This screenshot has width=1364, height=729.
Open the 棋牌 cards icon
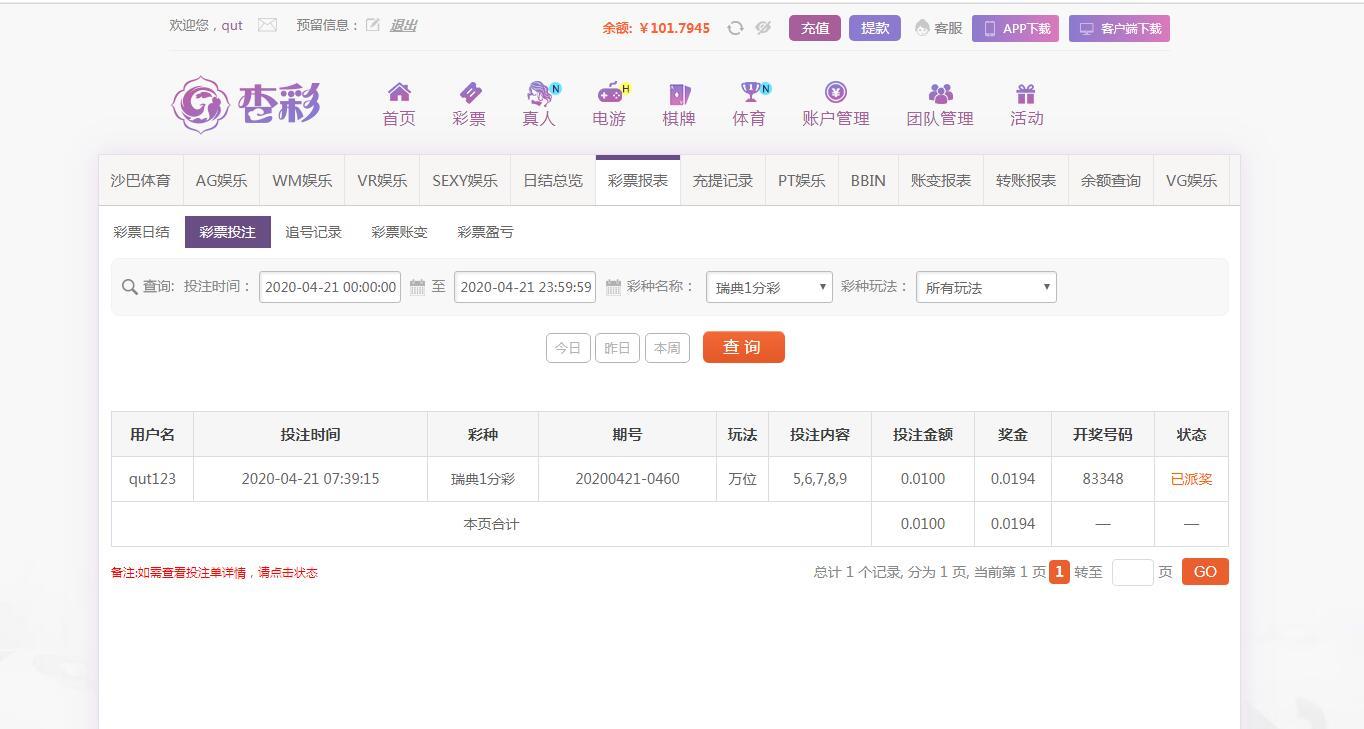[679, 94]
